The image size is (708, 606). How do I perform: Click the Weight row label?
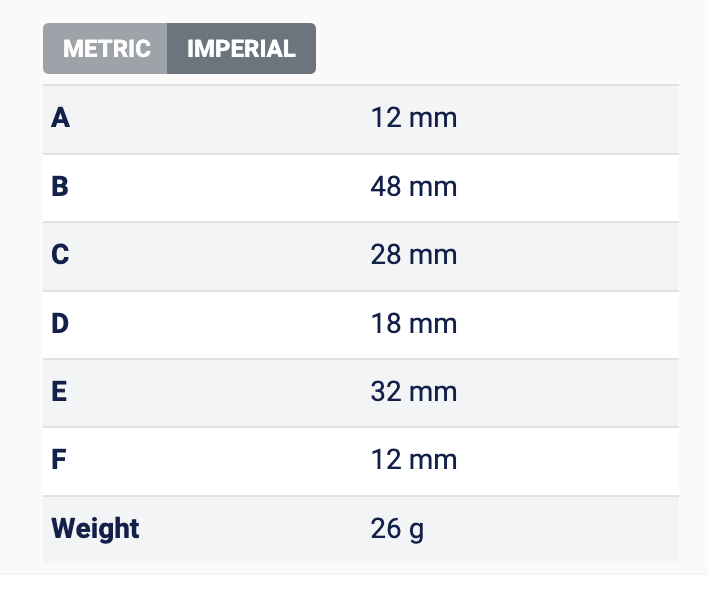(x=95, y=528)
